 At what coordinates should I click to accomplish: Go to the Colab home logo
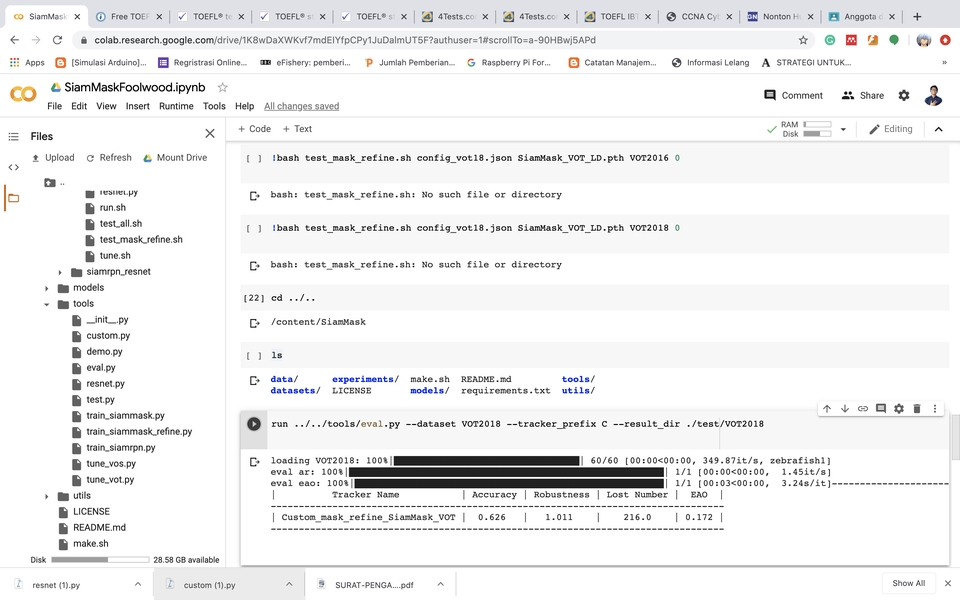(23, 94)
